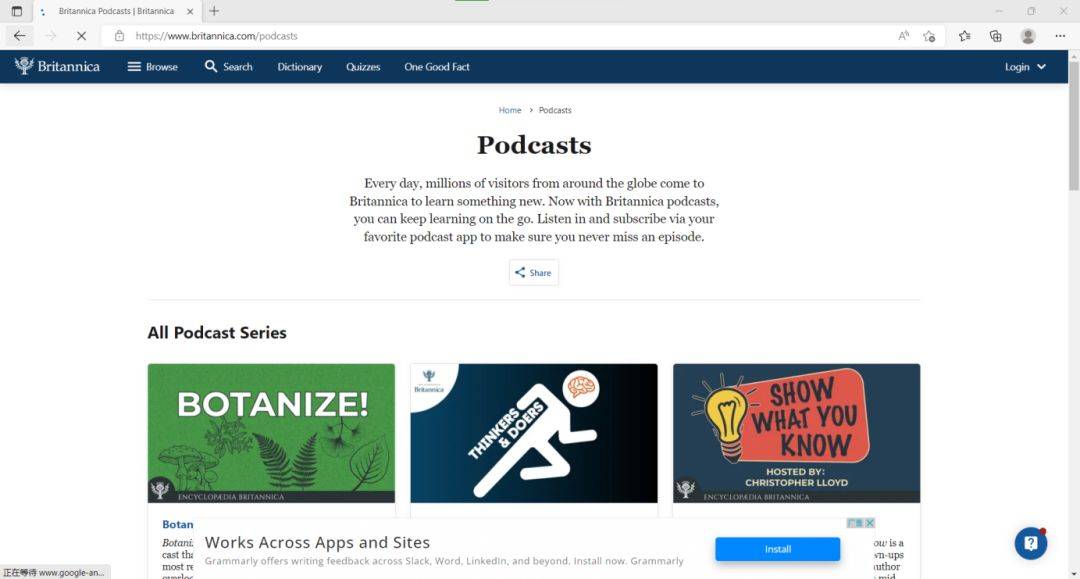Open the Botanize! podcast thumbnail

pos(271,433)
